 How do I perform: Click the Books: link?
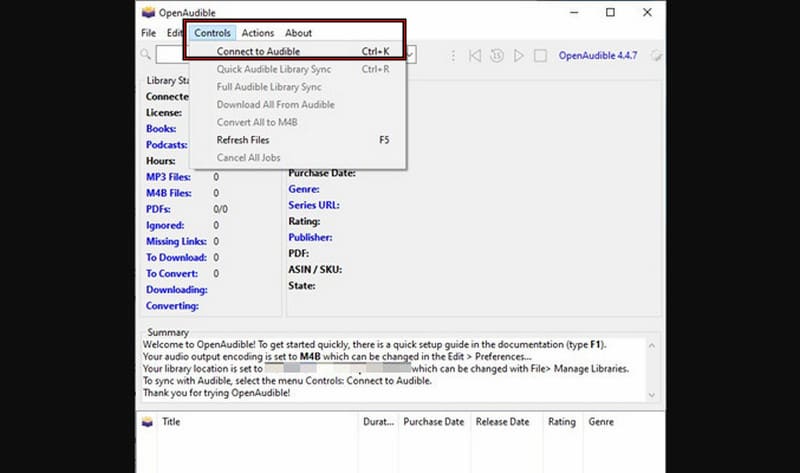(x=161, y=129)
